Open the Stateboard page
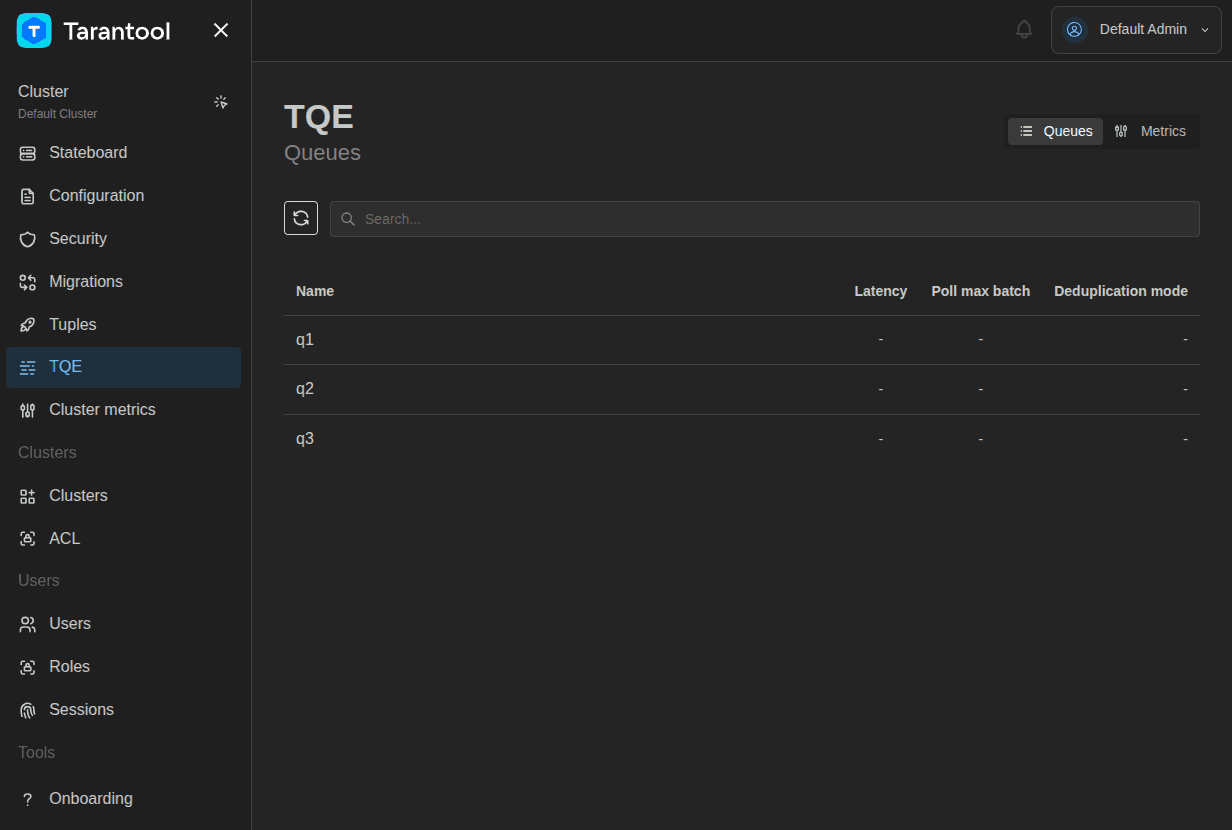 123,153
